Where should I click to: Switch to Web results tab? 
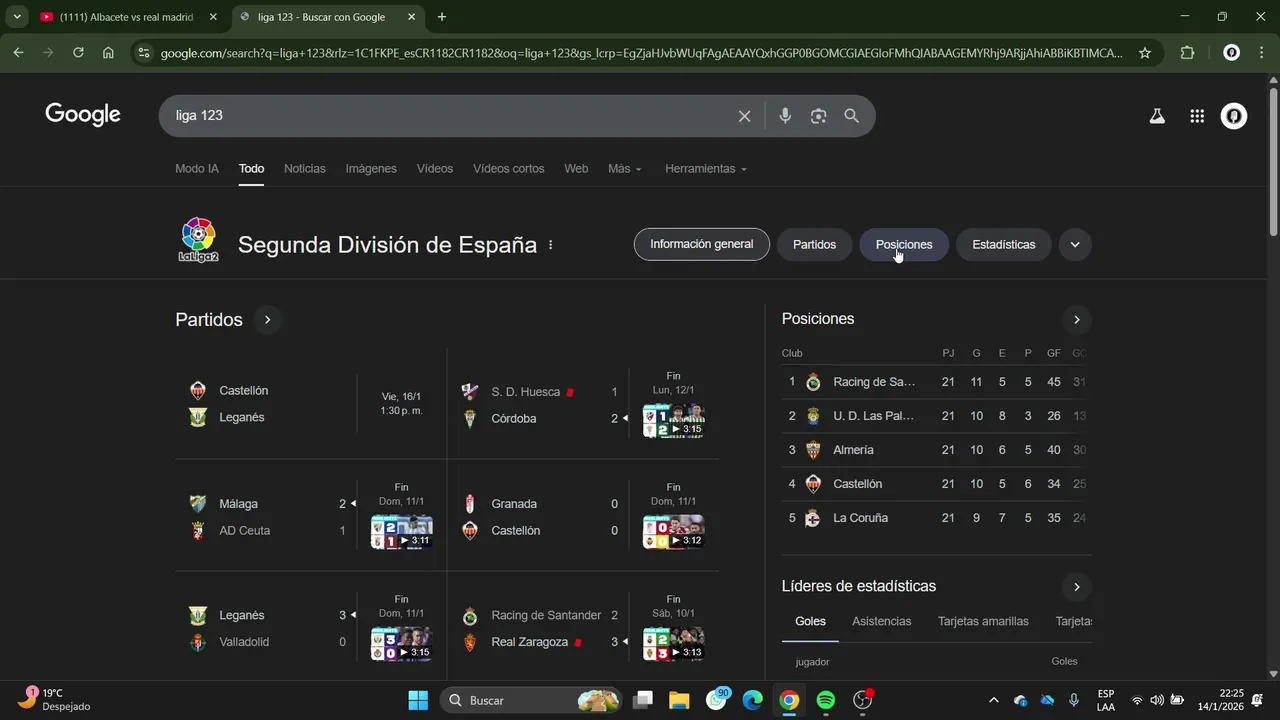tap(576, 169)
